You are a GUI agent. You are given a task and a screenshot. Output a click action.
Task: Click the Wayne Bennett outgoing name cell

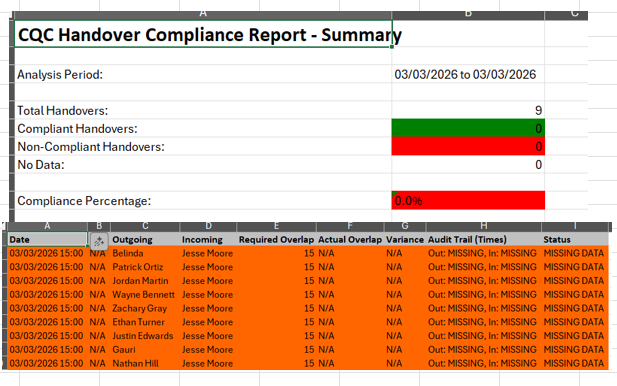coord(145,294)
